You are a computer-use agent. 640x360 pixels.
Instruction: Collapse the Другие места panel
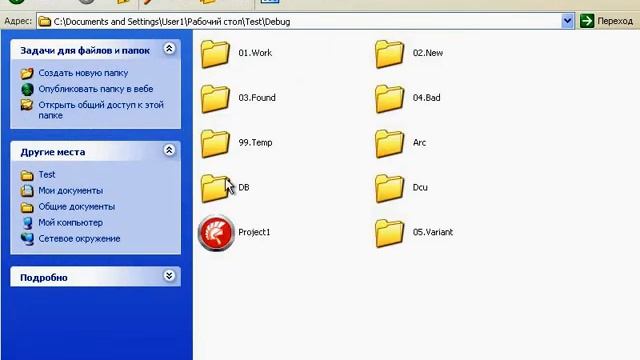pos(169,150)
